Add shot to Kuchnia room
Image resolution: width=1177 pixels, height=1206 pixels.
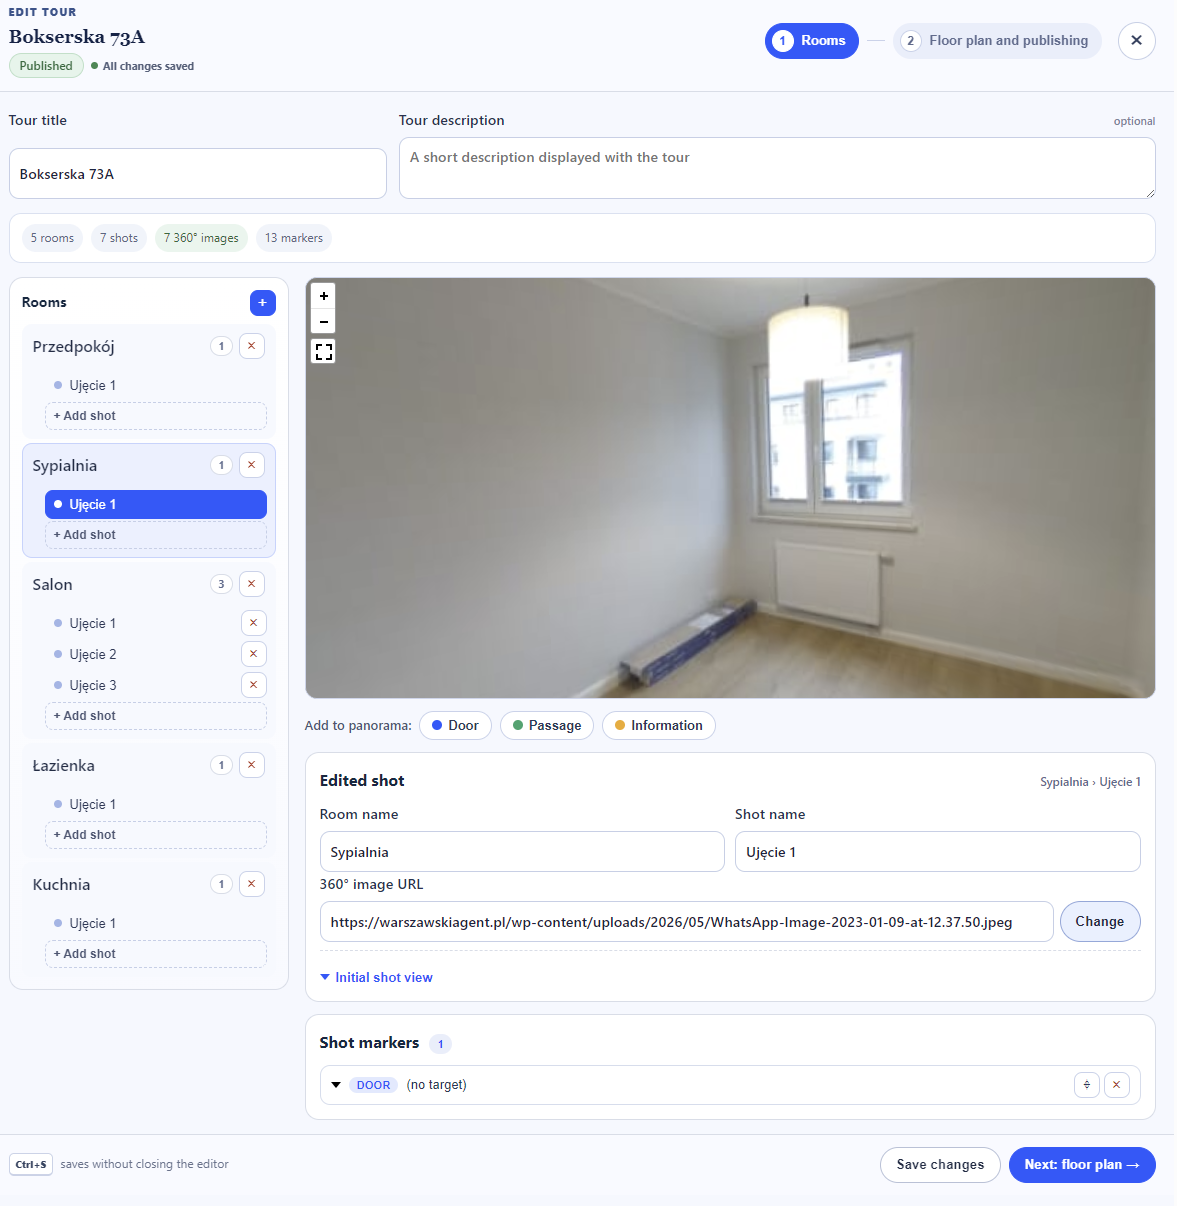tap(156, 954)
